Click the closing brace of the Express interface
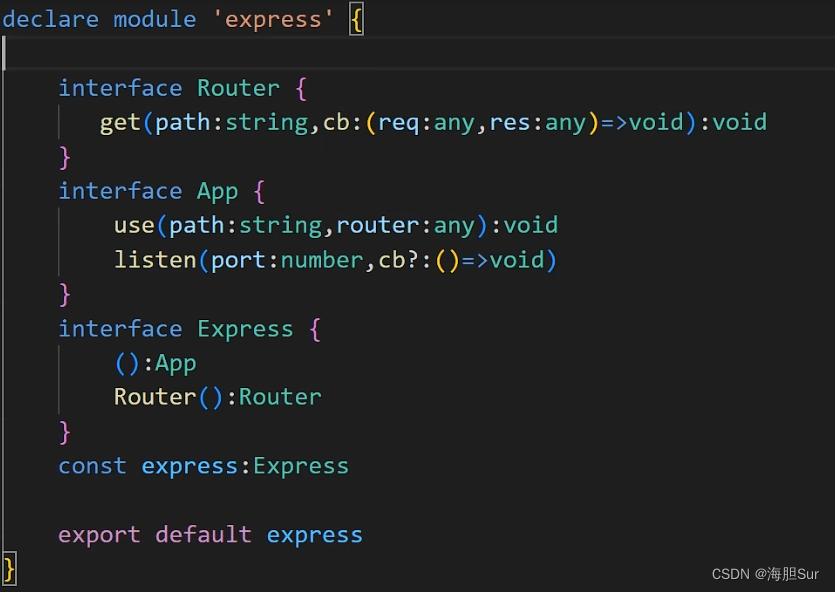 pyautogui.click(x=65, y=432)
